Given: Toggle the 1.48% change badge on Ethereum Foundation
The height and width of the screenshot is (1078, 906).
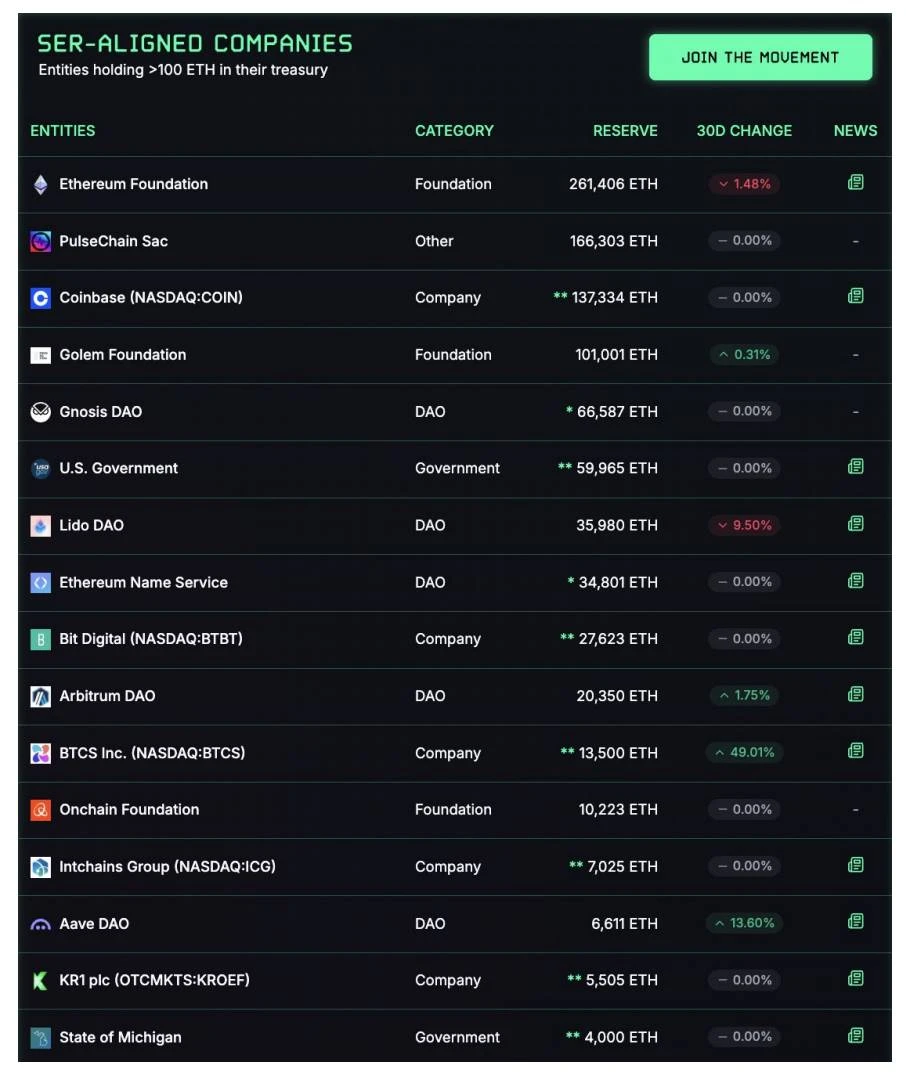Looking at the screenshot, I should pyautogui.click(x=743, y=184).
